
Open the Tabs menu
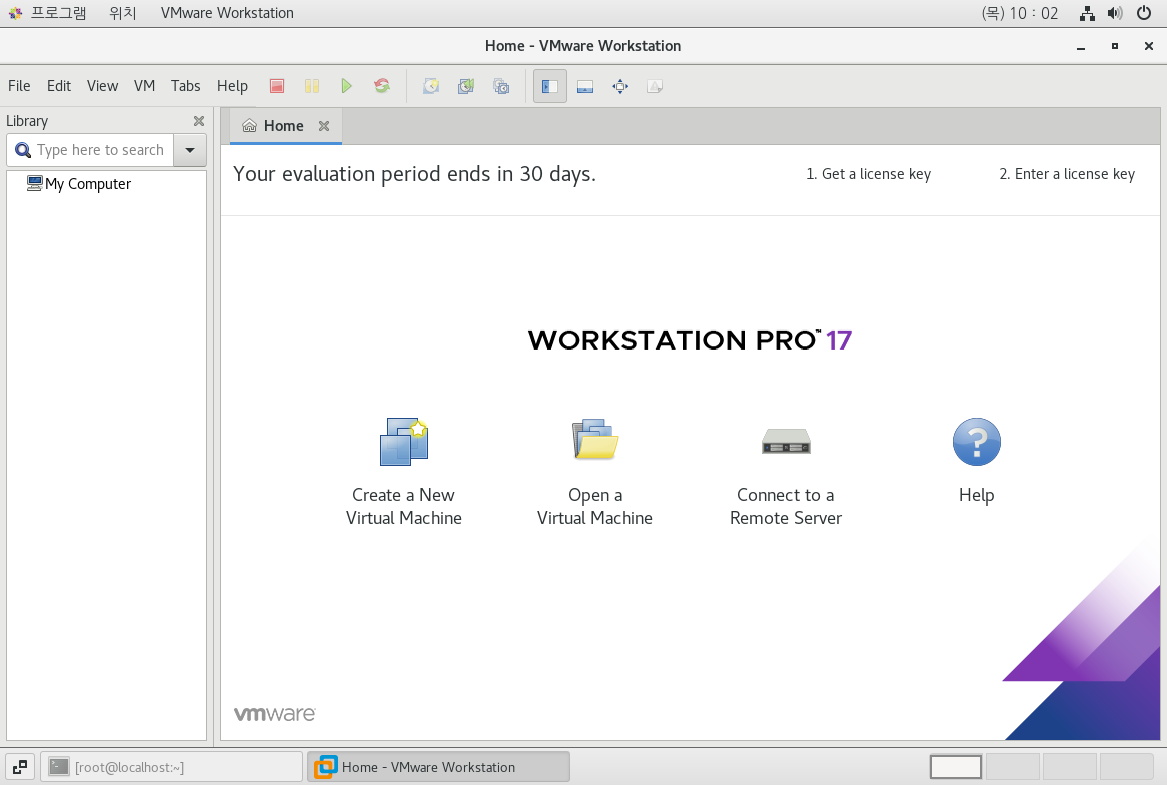click(x=185, y=86)
